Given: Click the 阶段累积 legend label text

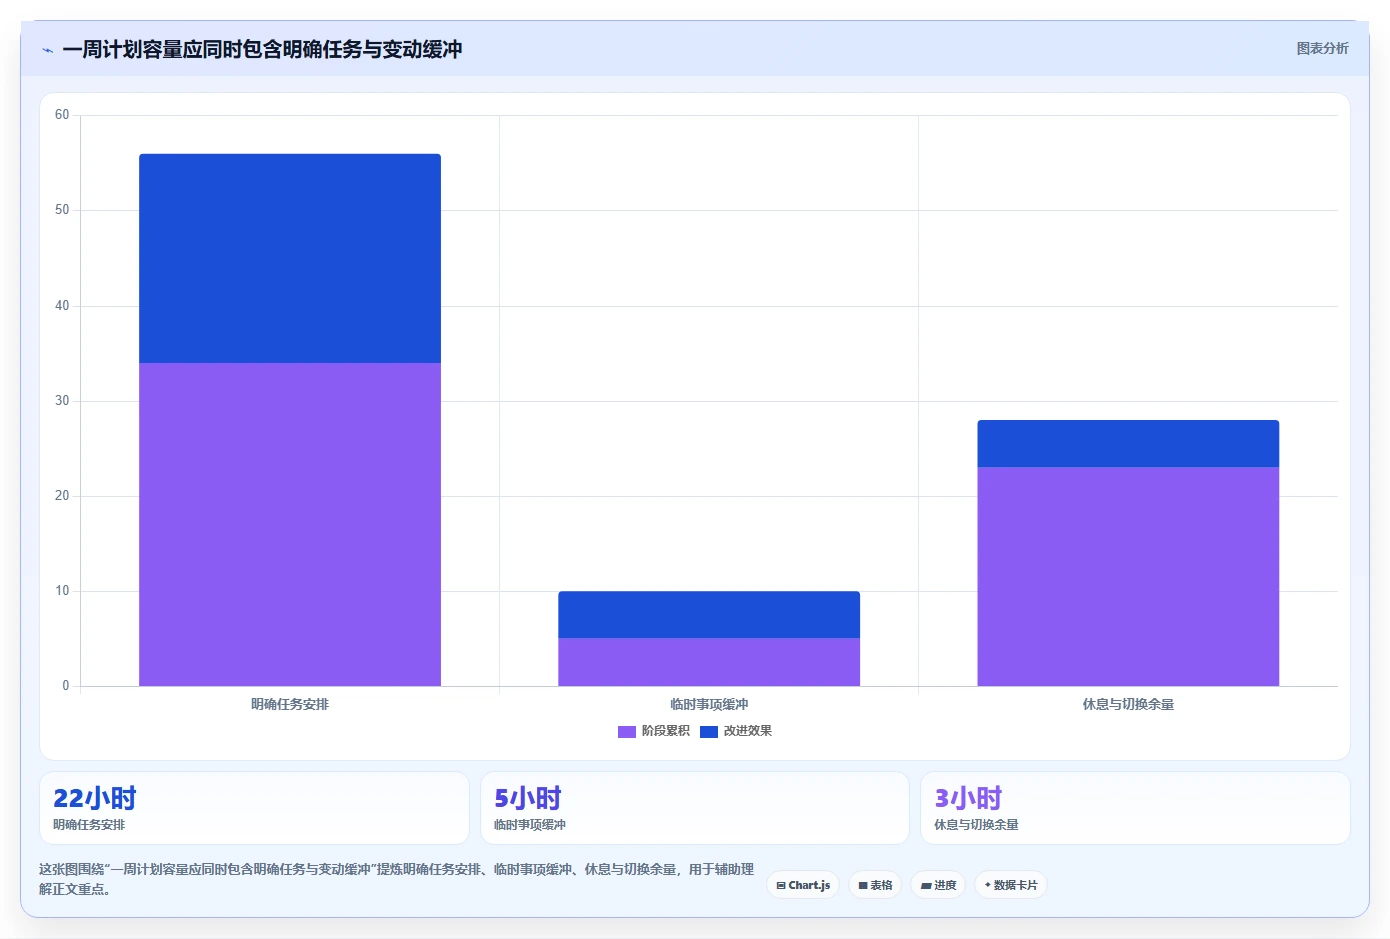Looking at the screenshot, I should (x=666, y=731).
